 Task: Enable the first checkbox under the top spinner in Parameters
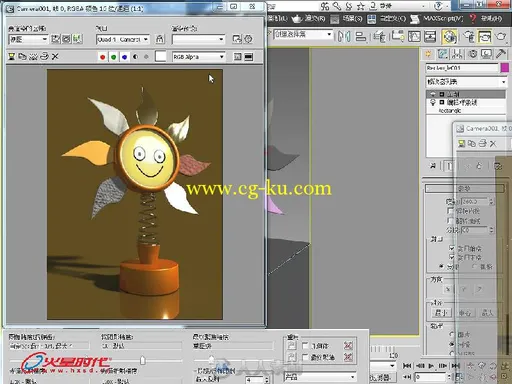tap(450, 211)
